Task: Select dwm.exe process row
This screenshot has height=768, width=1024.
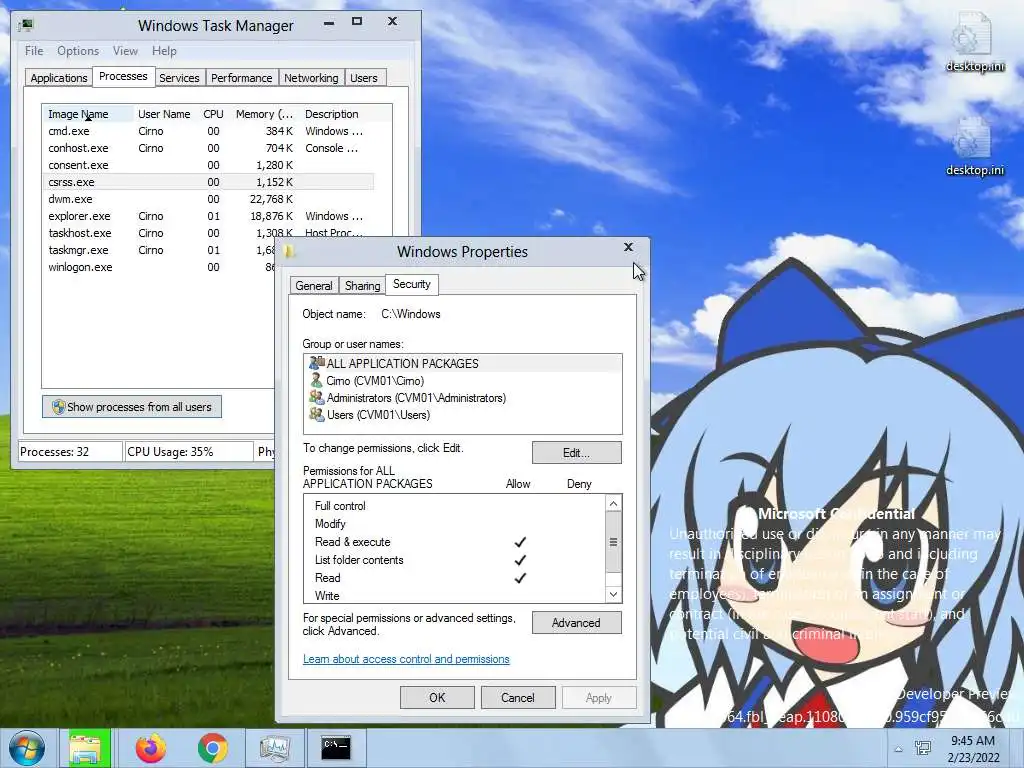Action: point(209,199)
